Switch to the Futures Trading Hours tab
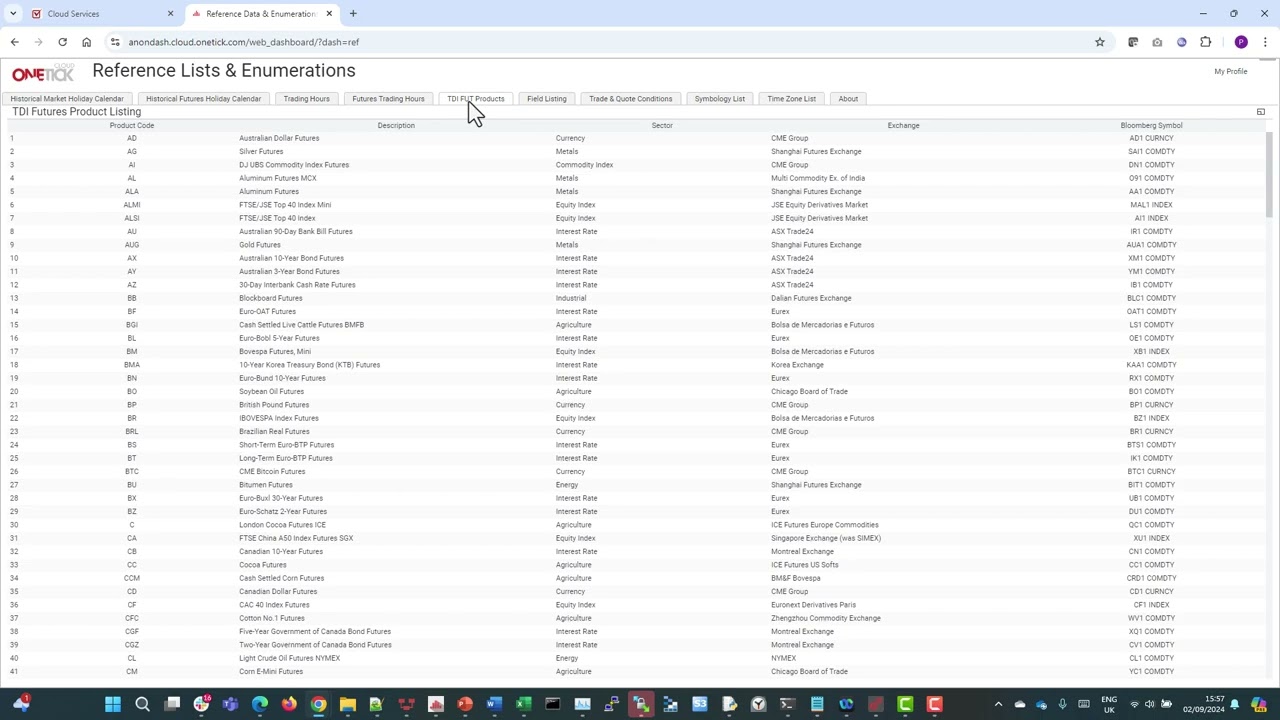The width and height of the screenshot is (1280, 720). click(388, 99)
